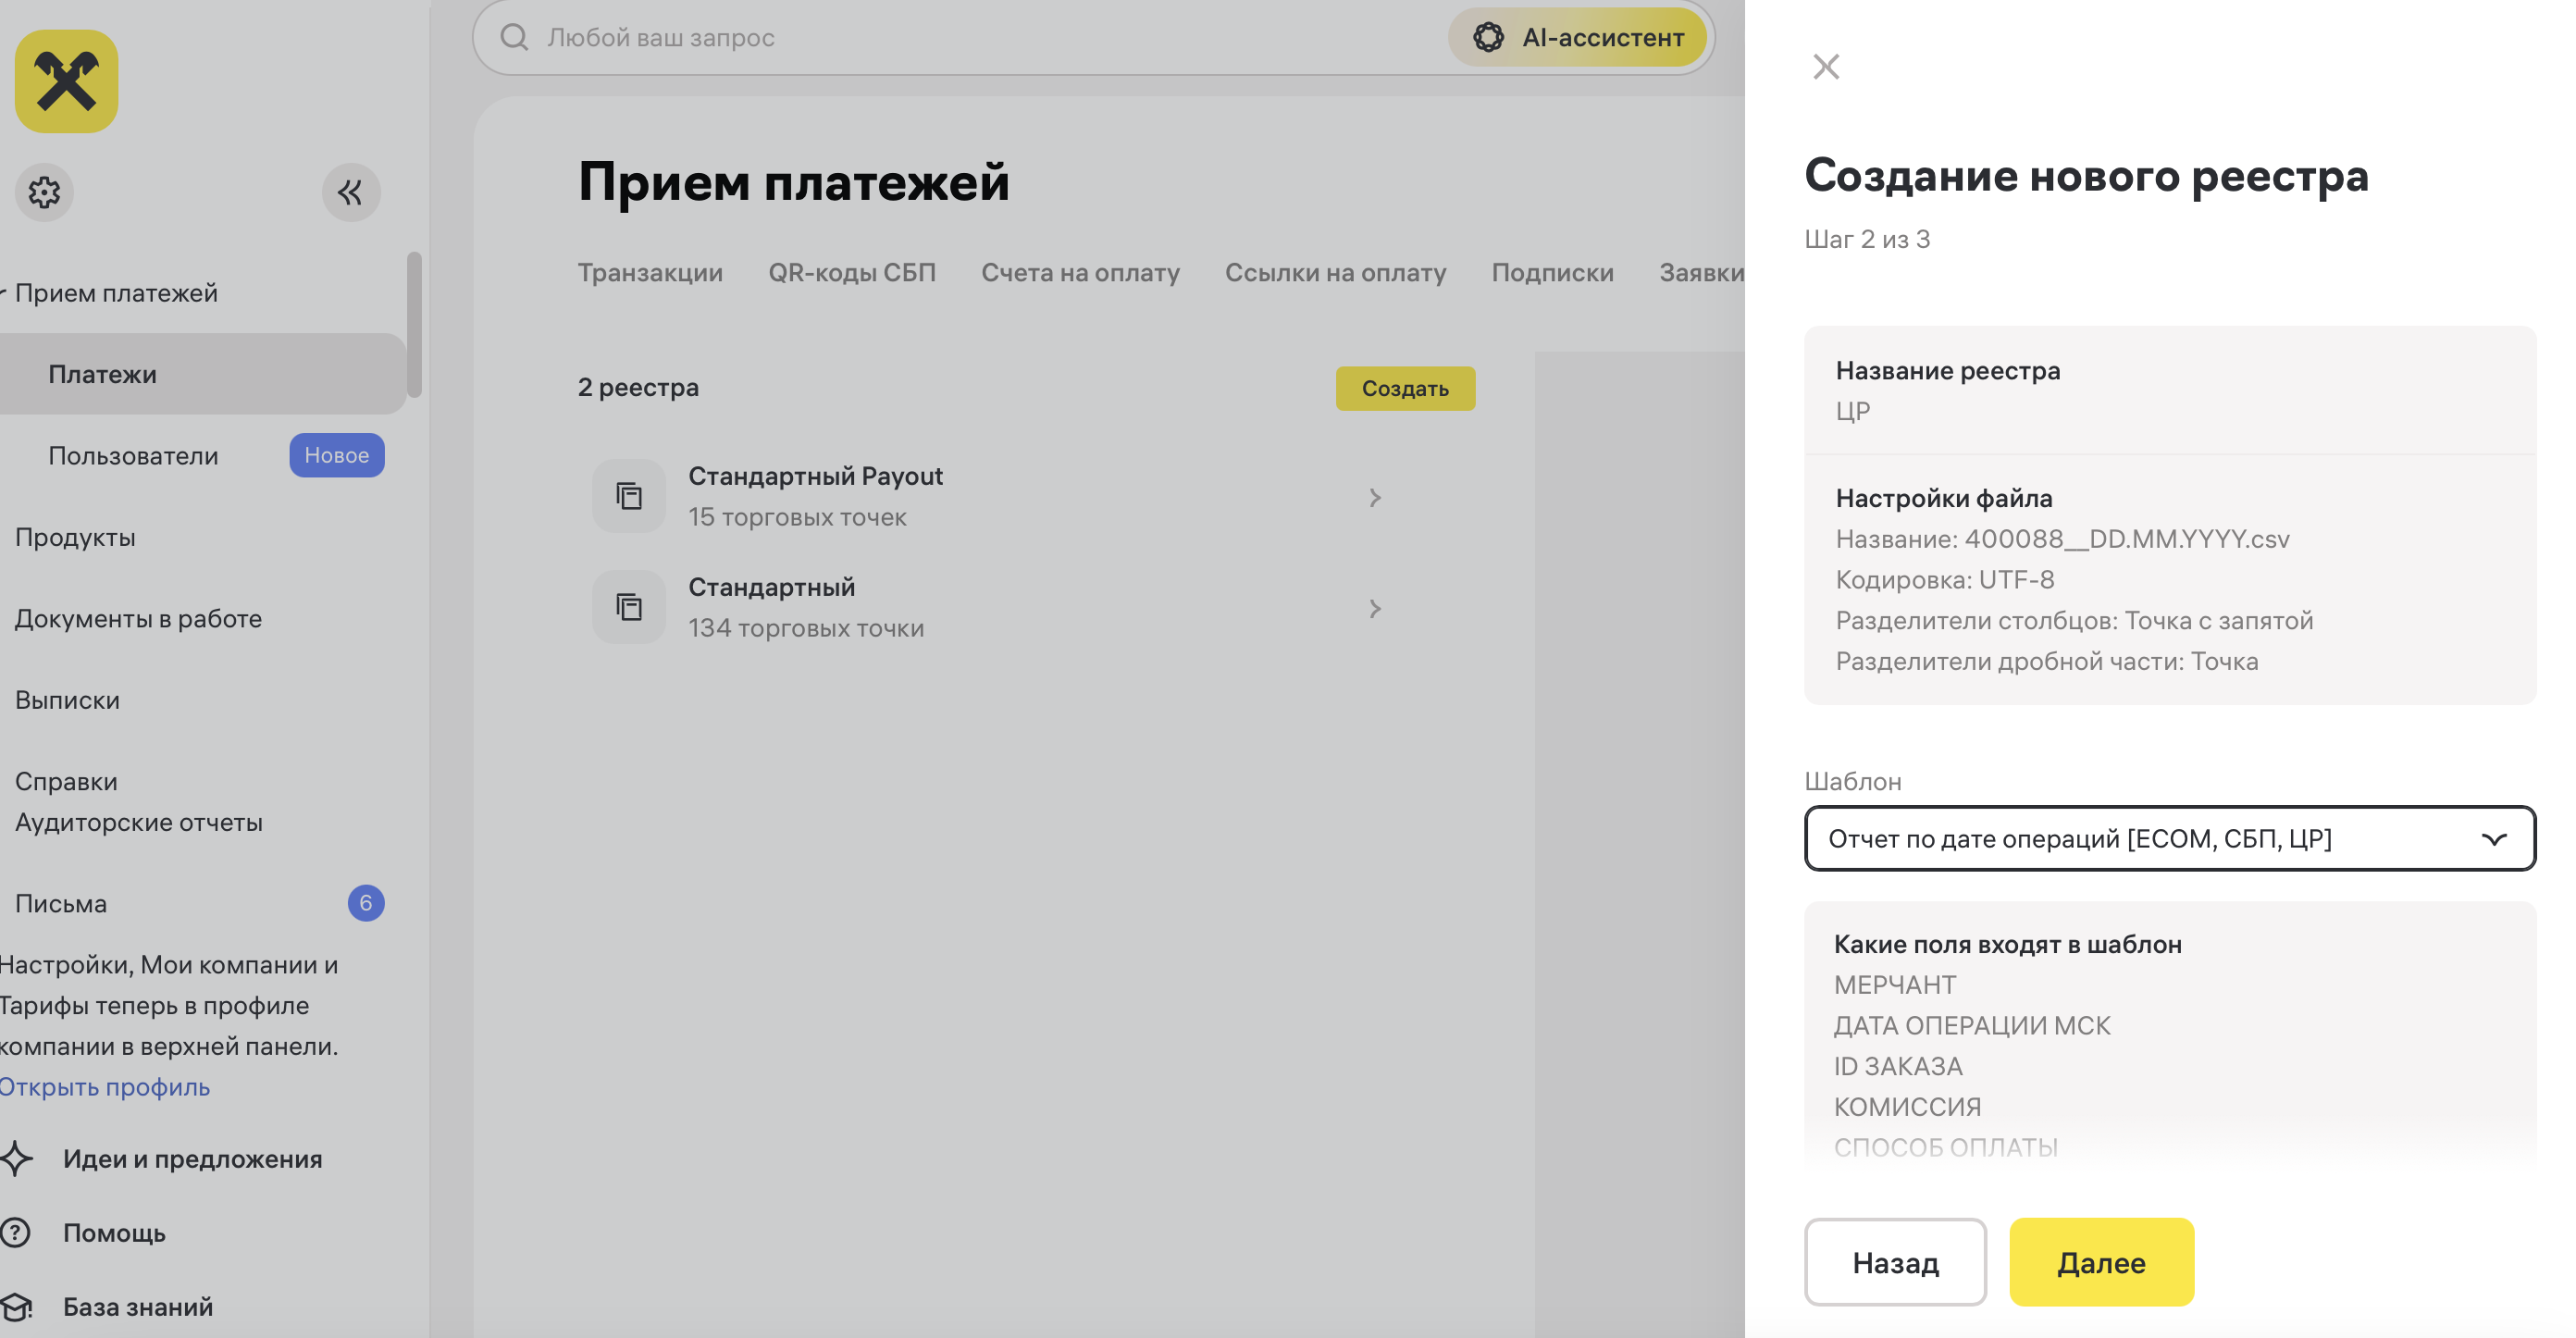Click the Прием платежей page heading

coord(794,182)
